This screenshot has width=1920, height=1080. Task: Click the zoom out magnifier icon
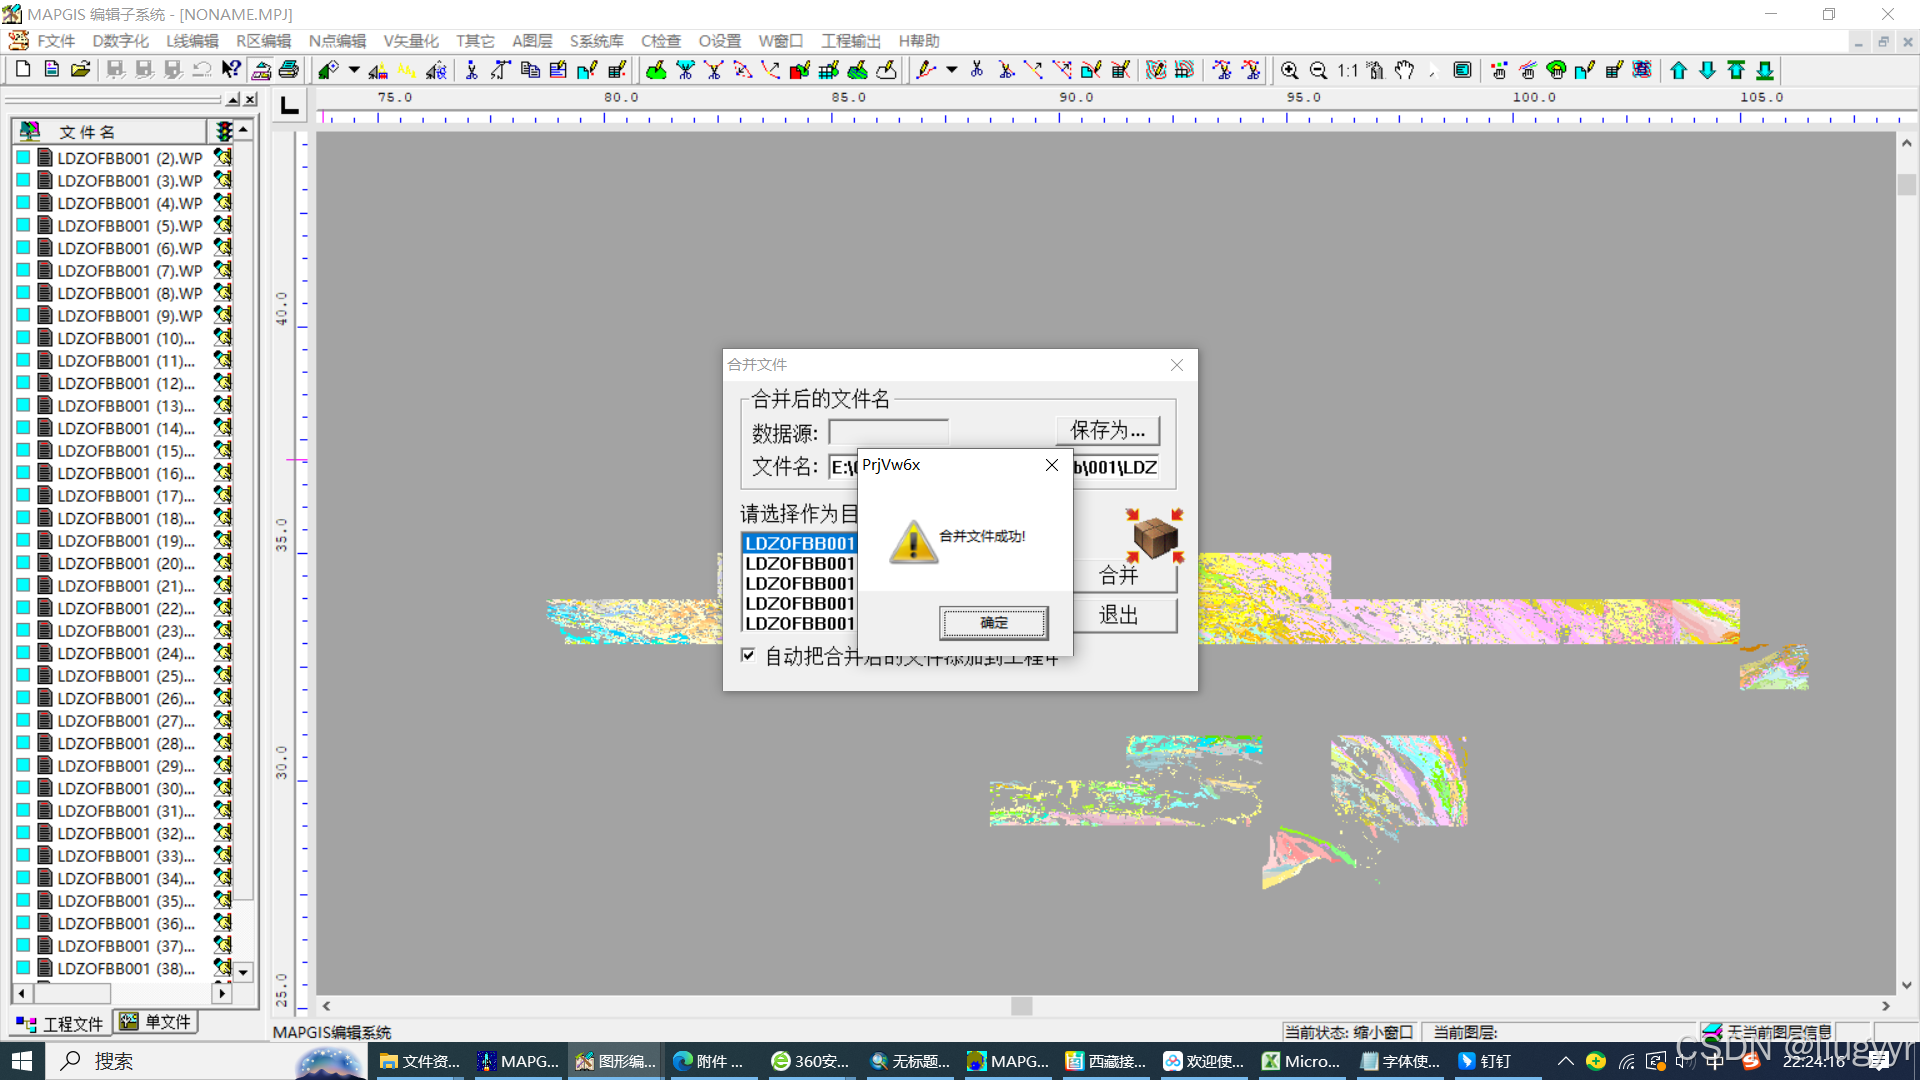coord(1318,70)
